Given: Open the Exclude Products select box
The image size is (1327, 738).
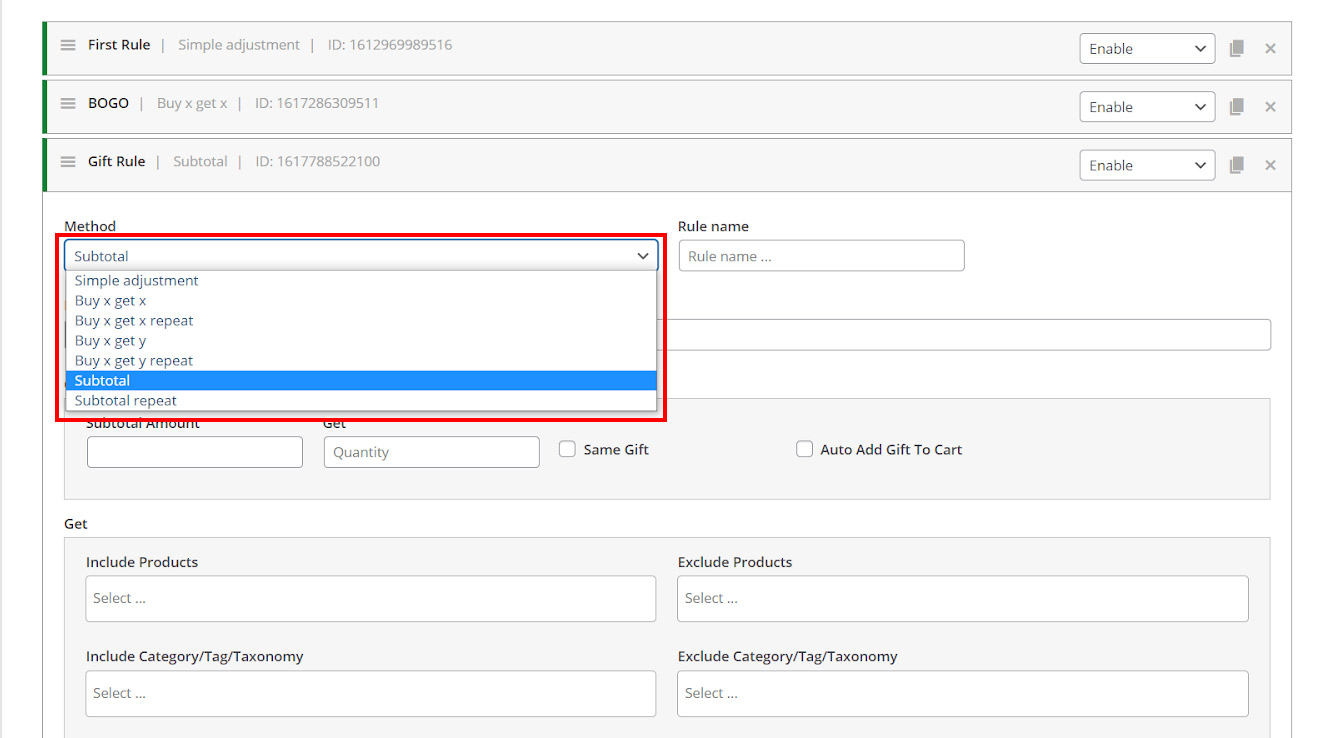Looking at the screenshot, I should click(x=963, y=598).
